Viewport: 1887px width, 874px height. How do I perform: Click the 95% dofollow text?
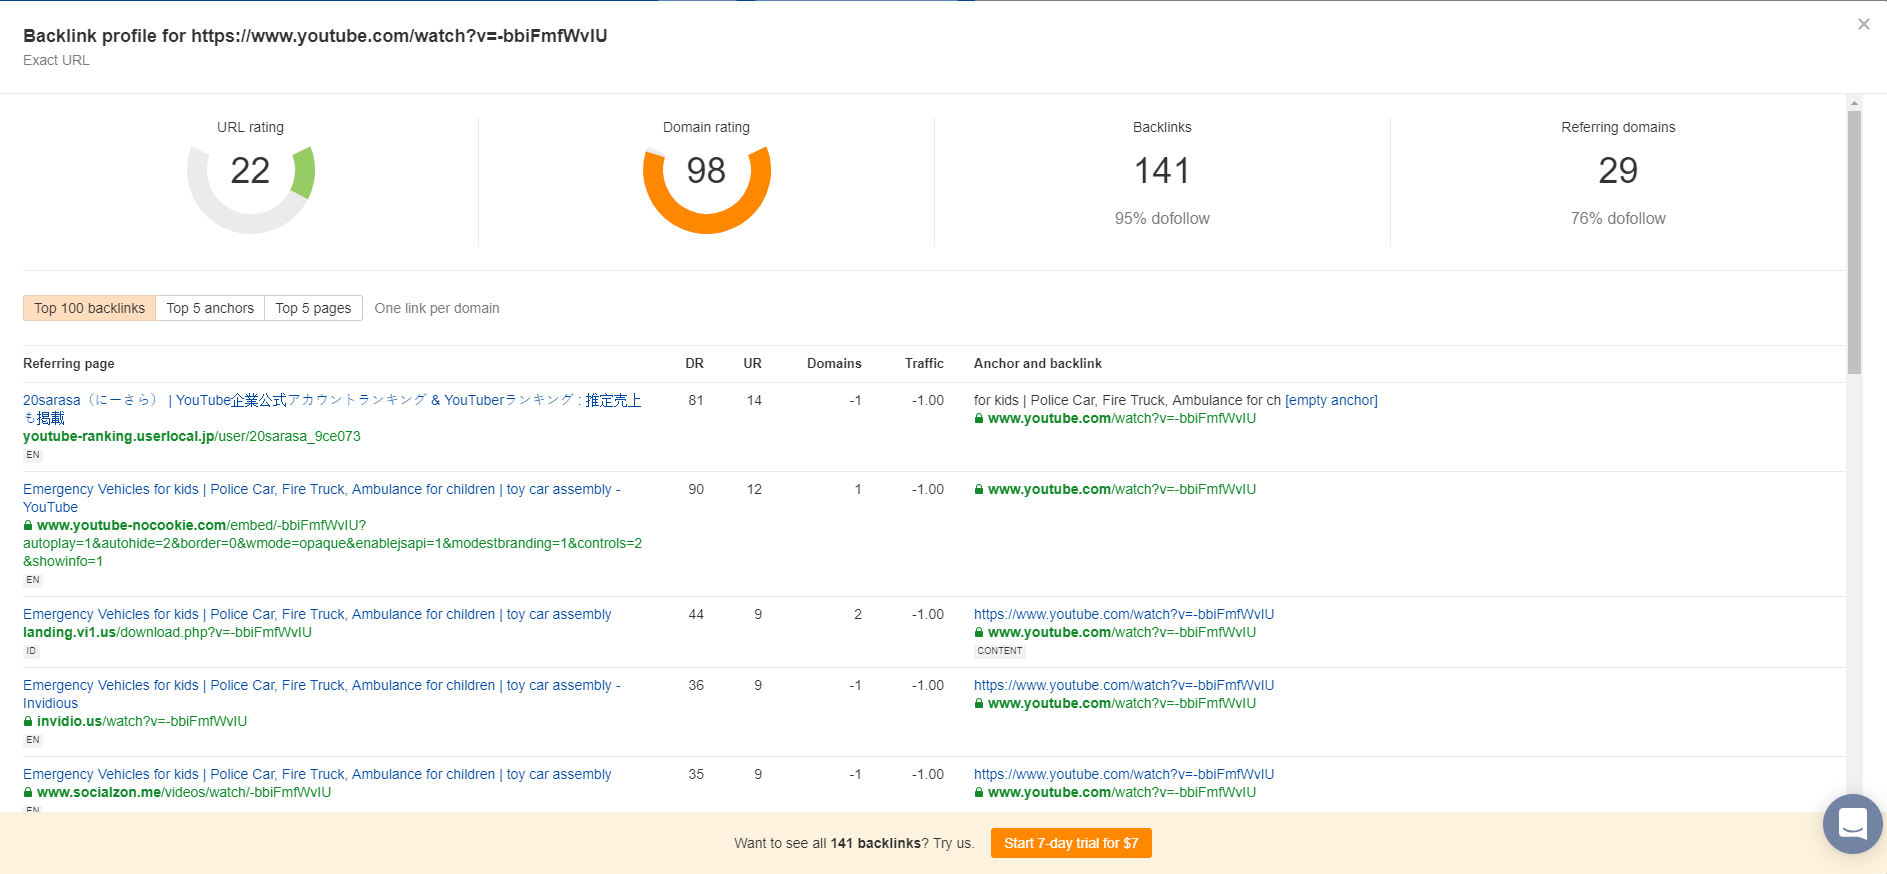tap(1162, 218)
